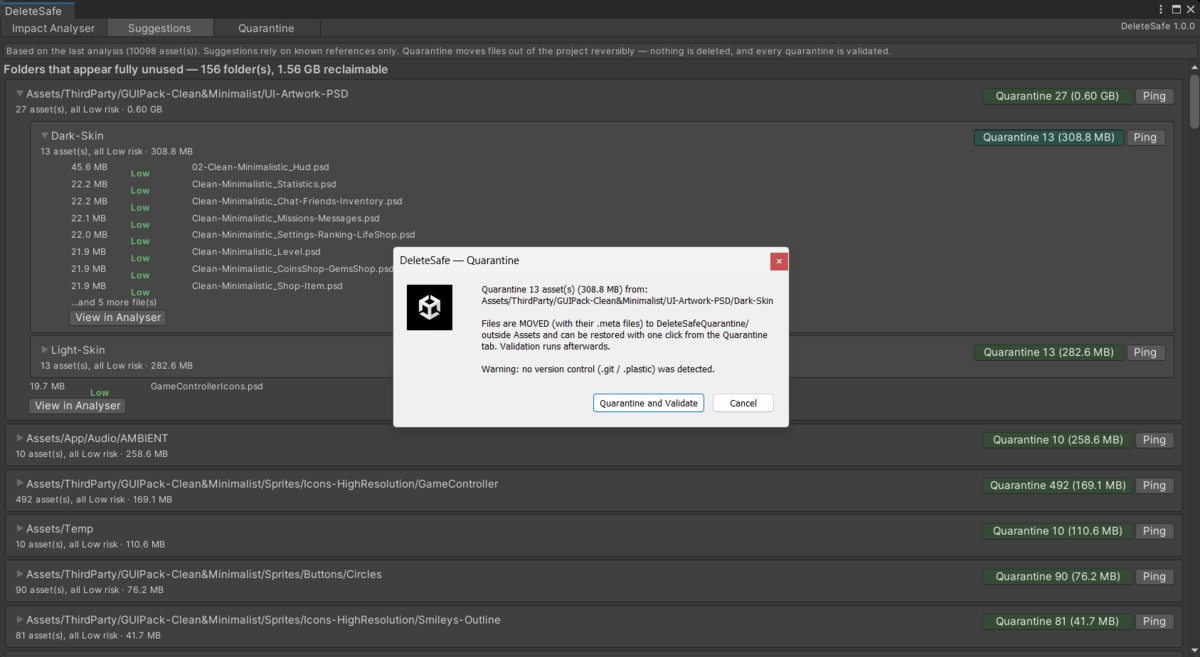Ping the AMBIENT audio folder
This screenshot has height=657, width=1200.
click(x=1154, y=440)
